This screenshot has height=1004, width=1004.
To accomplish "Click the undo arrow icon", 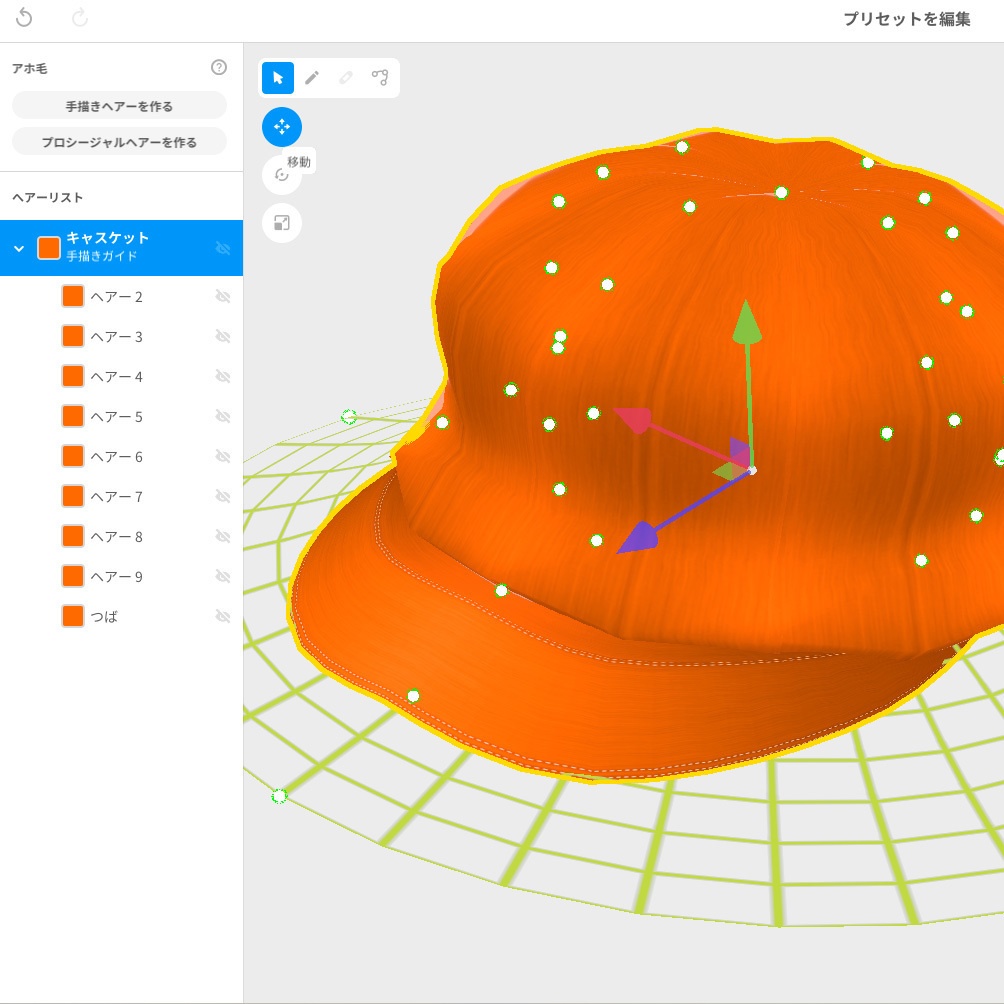I will pos(24,17).
